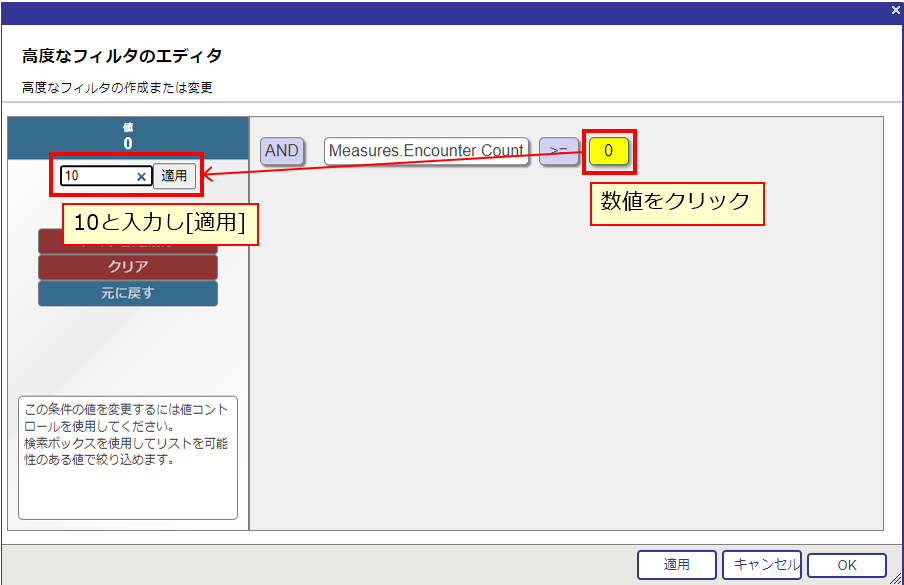The height and width of the screenshot is (585, 904).
Task: Open the >= comparison operator selector
Action: pyautogui.click(x=557, y=151)
